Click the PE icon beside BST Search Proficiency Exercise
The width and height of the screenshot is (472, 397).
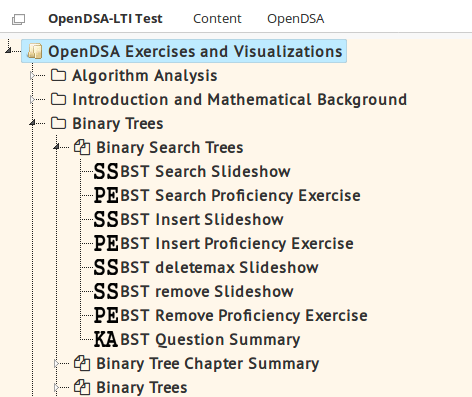point(106,196)
